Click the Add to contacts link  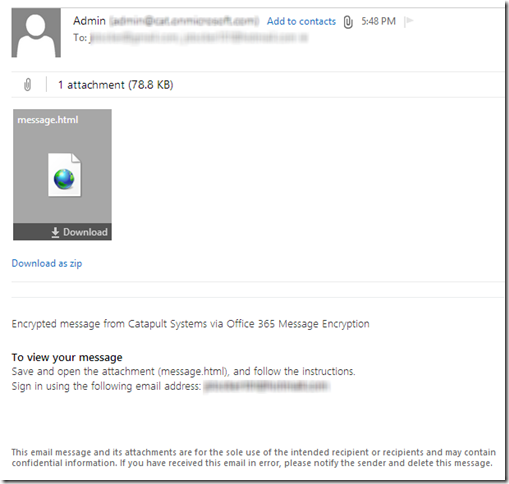click(301, 21)
